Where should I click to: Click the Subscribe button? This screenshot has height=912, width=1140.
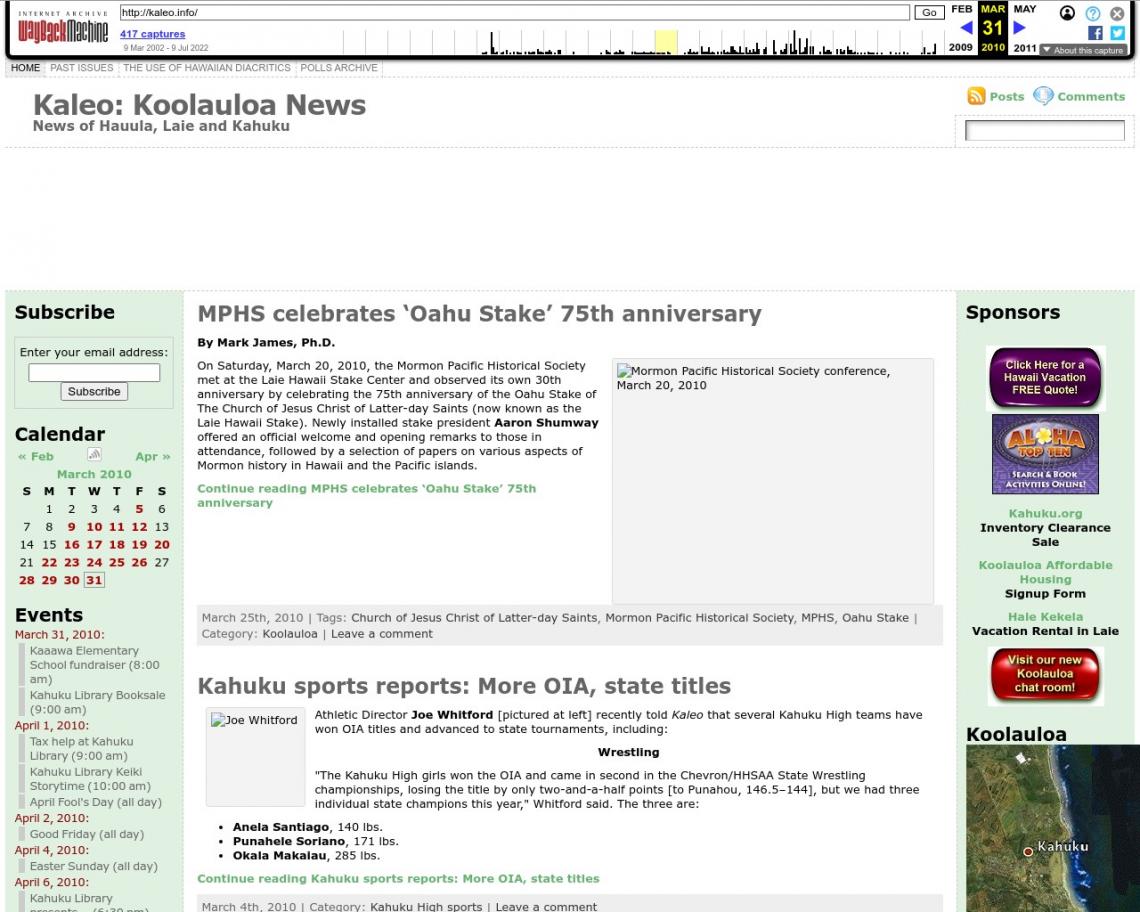tap(94, 391)
